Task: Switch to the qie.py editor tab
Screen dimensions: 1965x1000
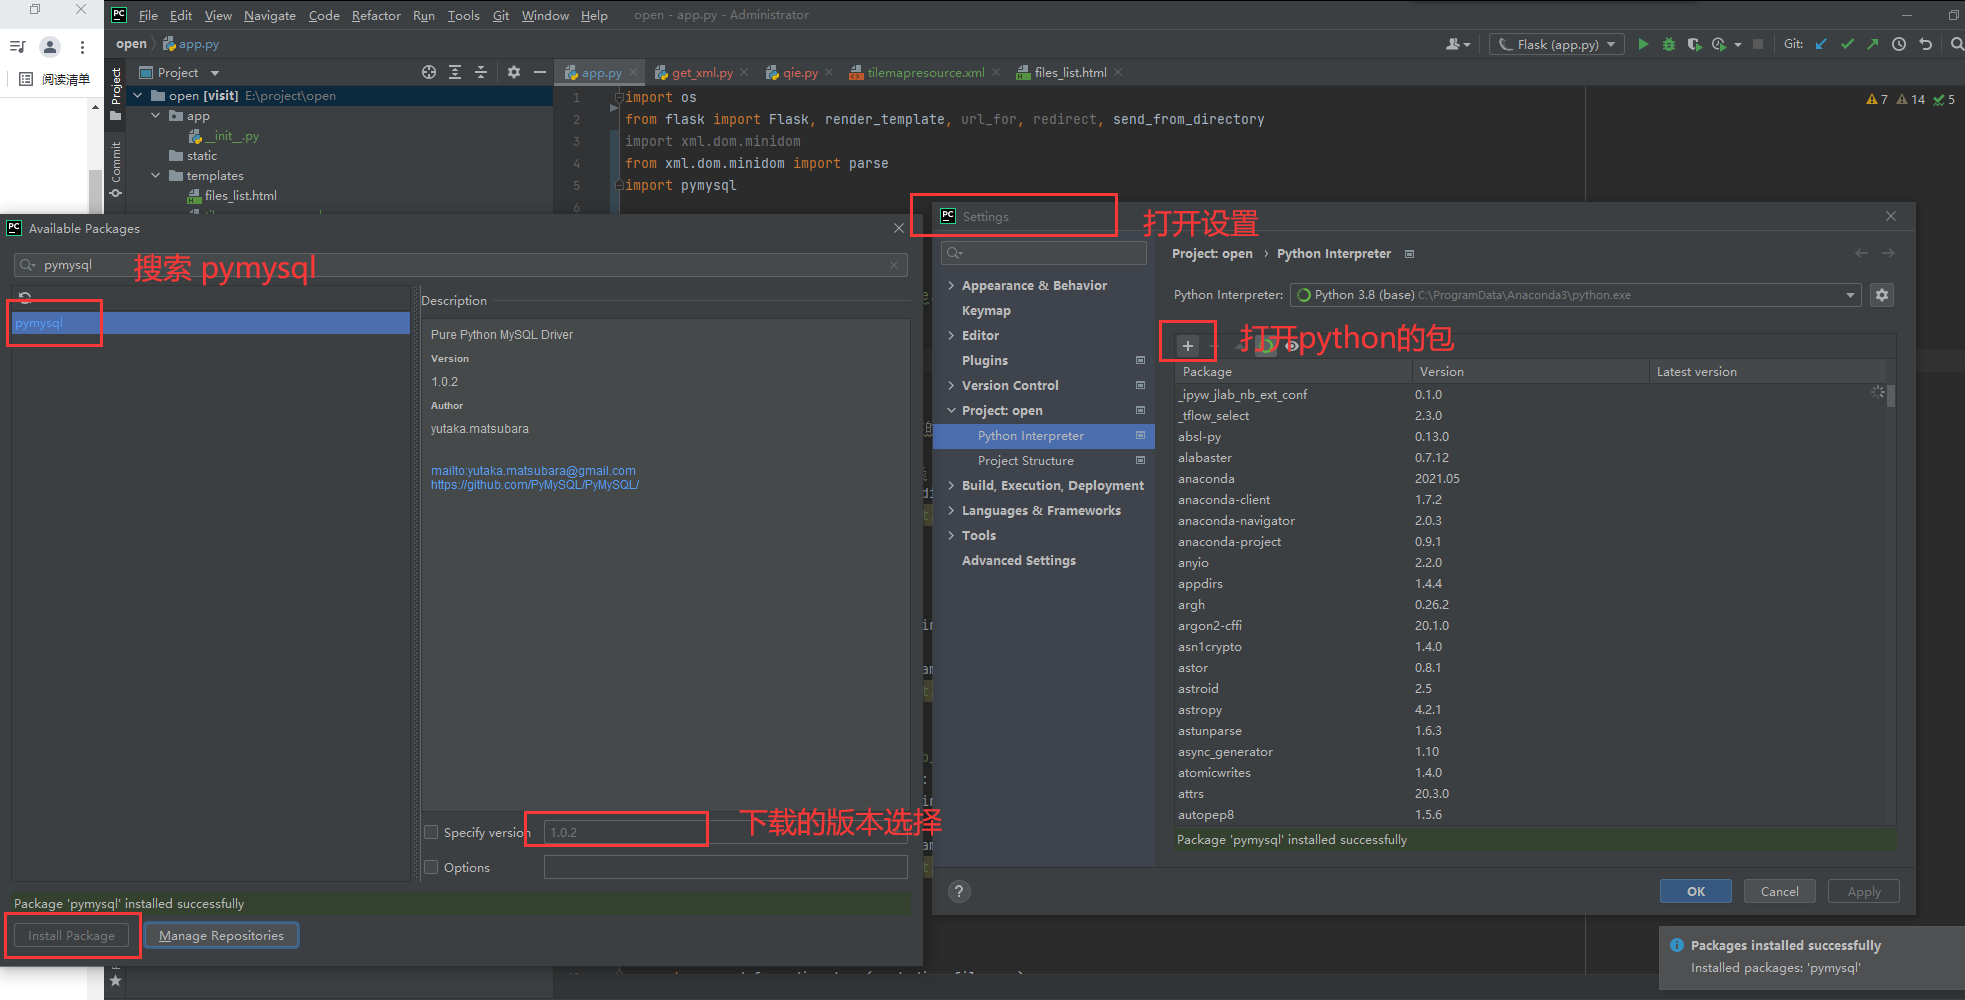Action: click(800, 72)
